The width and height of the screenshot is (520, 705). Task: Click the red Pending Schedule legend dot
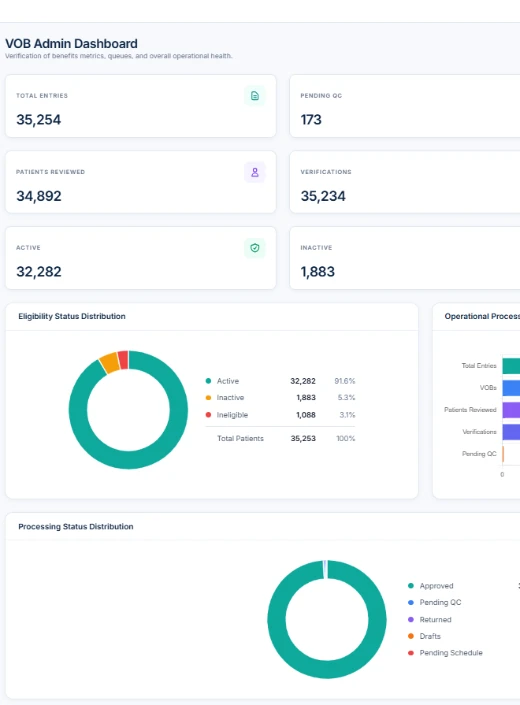[x=410, y=652]
